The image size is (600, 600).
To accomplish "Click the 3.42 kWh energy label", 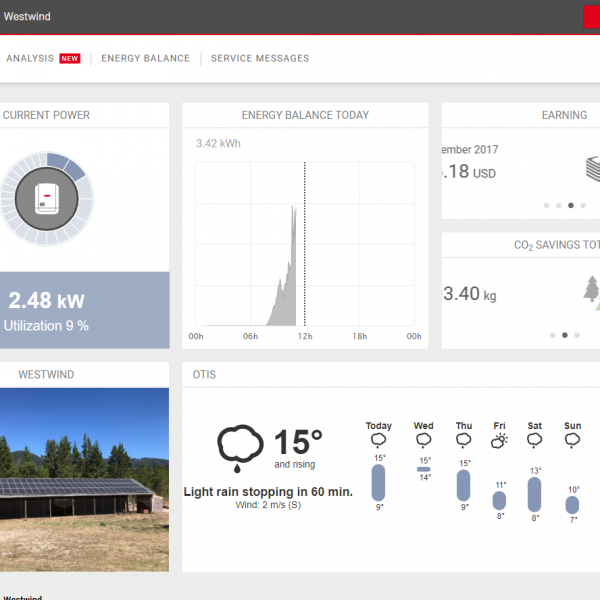I will (218, 143).
